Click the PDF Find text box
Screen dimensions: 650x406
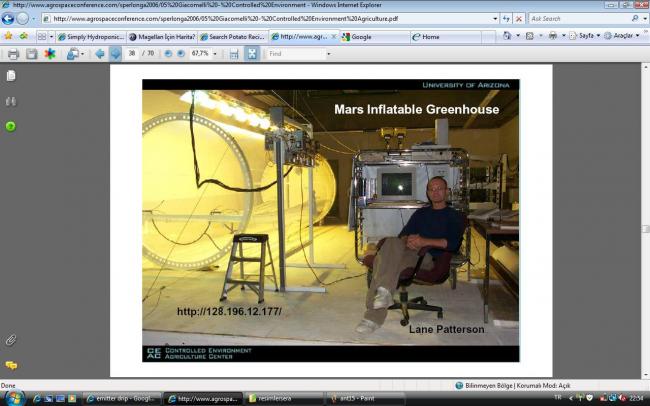pos(296,54)
